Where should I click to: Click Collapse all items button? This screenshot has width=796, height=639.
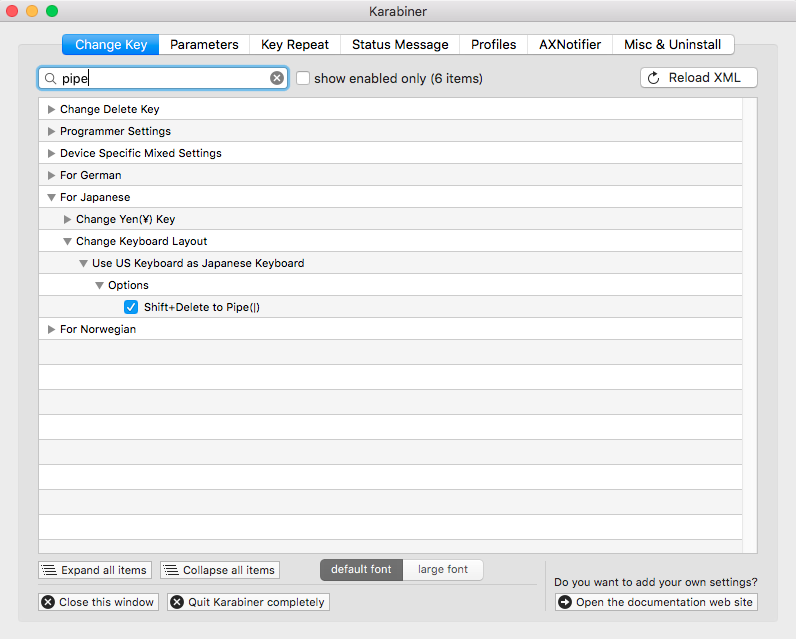point(220,570)
